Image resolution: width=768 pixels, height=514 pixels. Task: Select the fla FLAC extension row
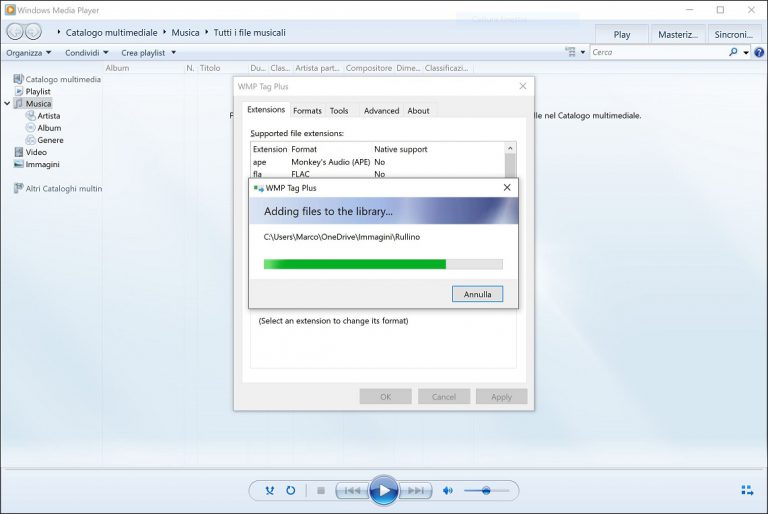pyautogui.click(x=378, y=174)
